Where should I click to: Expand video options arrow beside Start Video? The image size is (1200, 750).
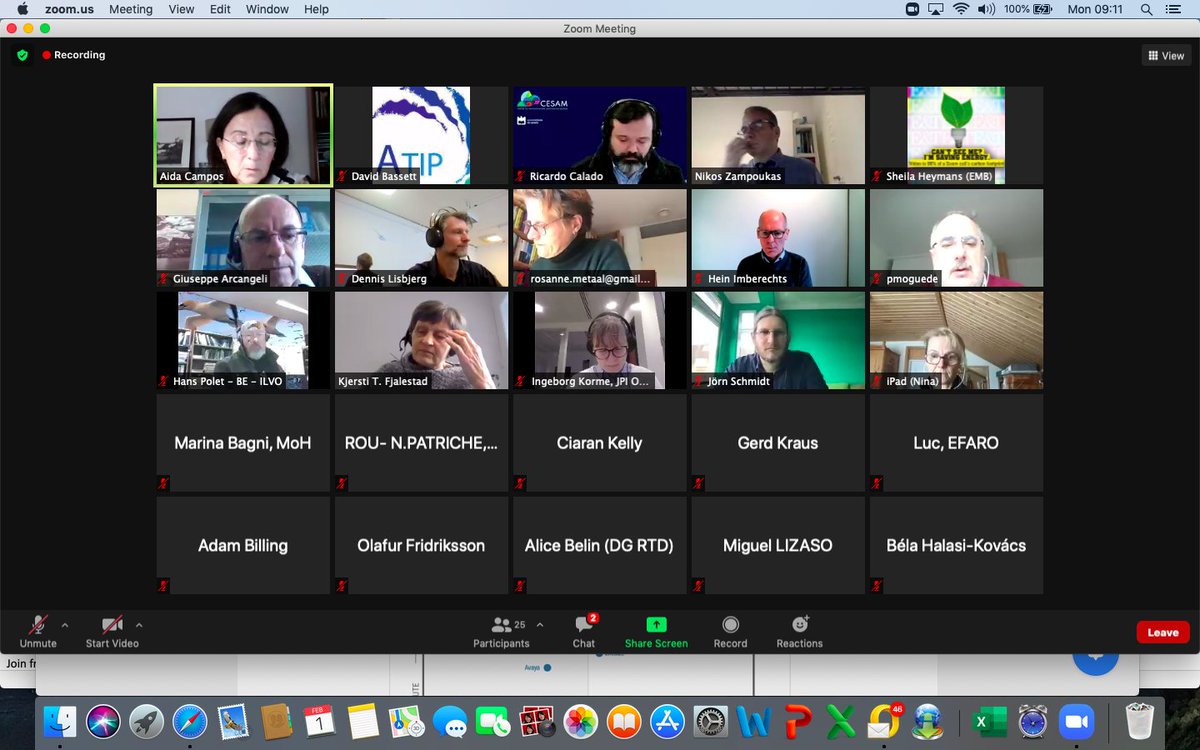coord(139,625)
